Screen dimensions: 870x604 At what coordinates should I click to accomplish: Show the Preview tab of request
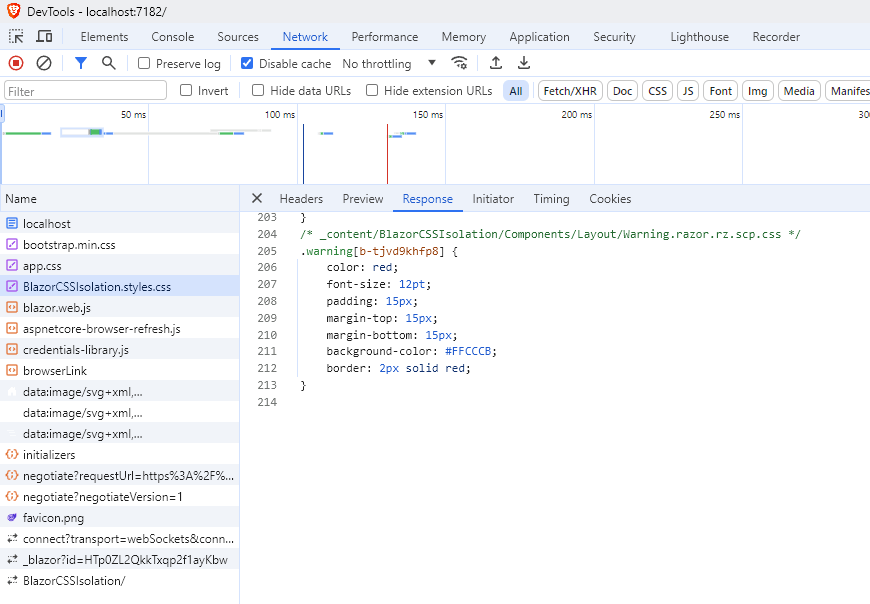[363, 199]
